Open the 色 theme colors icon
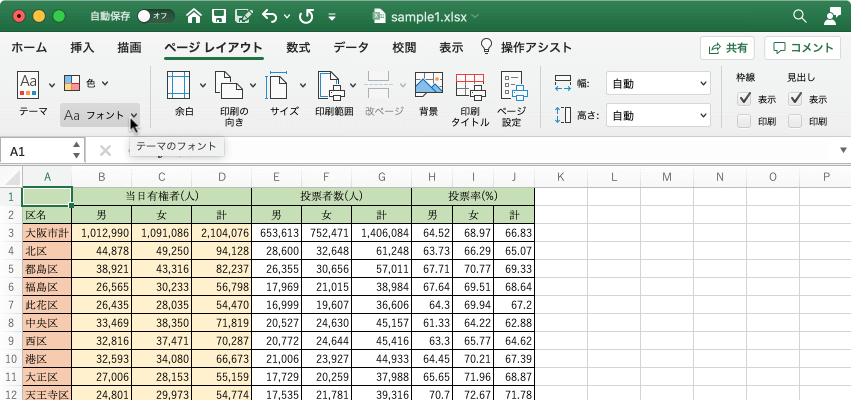 pyautogui.click(x=72, y=83)
